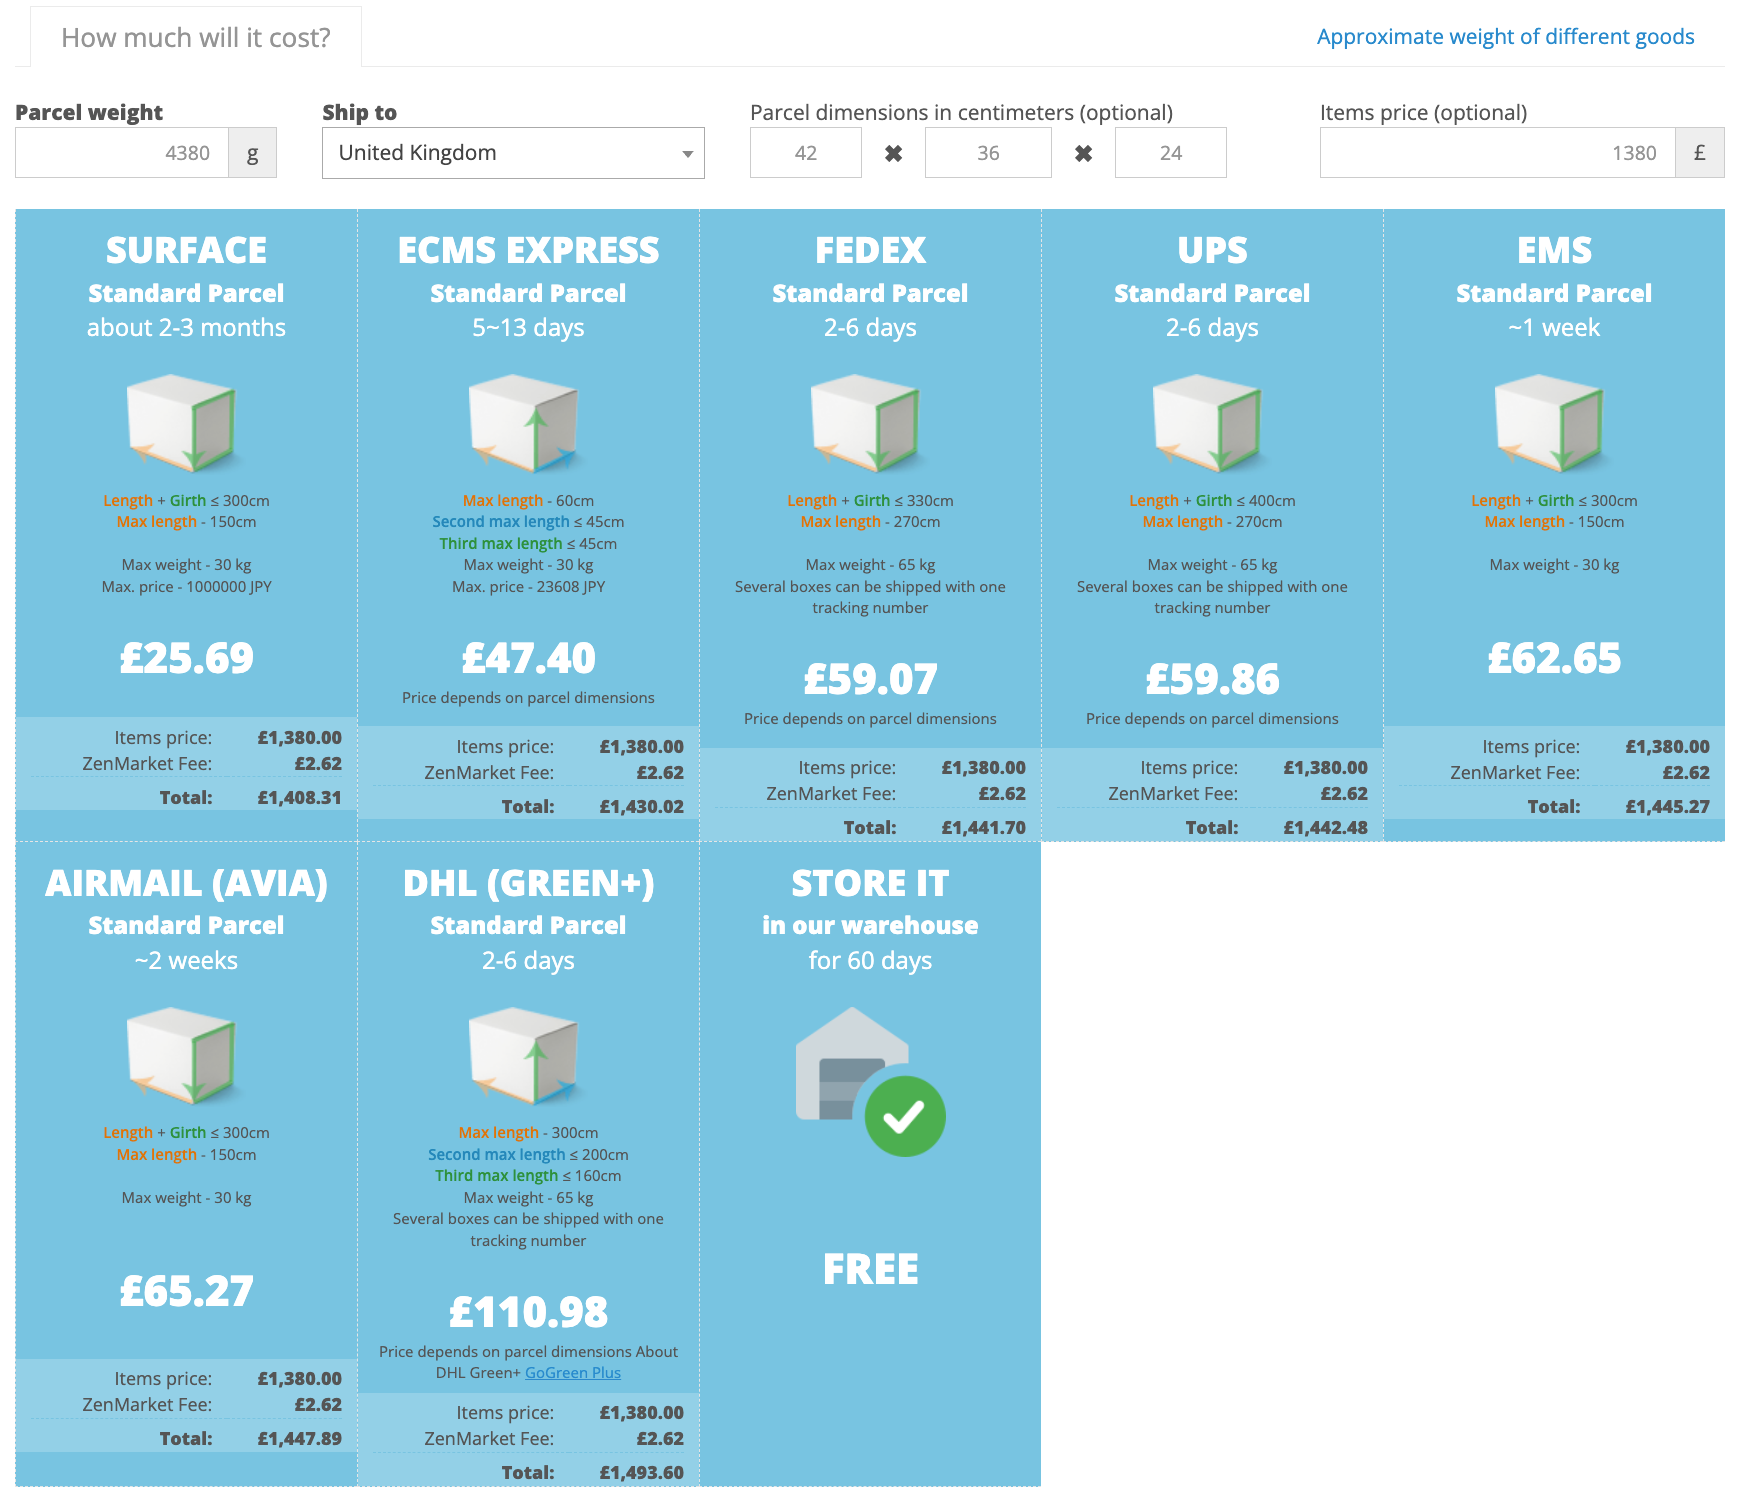
Task: Select 'Length + Girth ≤ 400cm' in UPS card
Action: pos(1213,501)
